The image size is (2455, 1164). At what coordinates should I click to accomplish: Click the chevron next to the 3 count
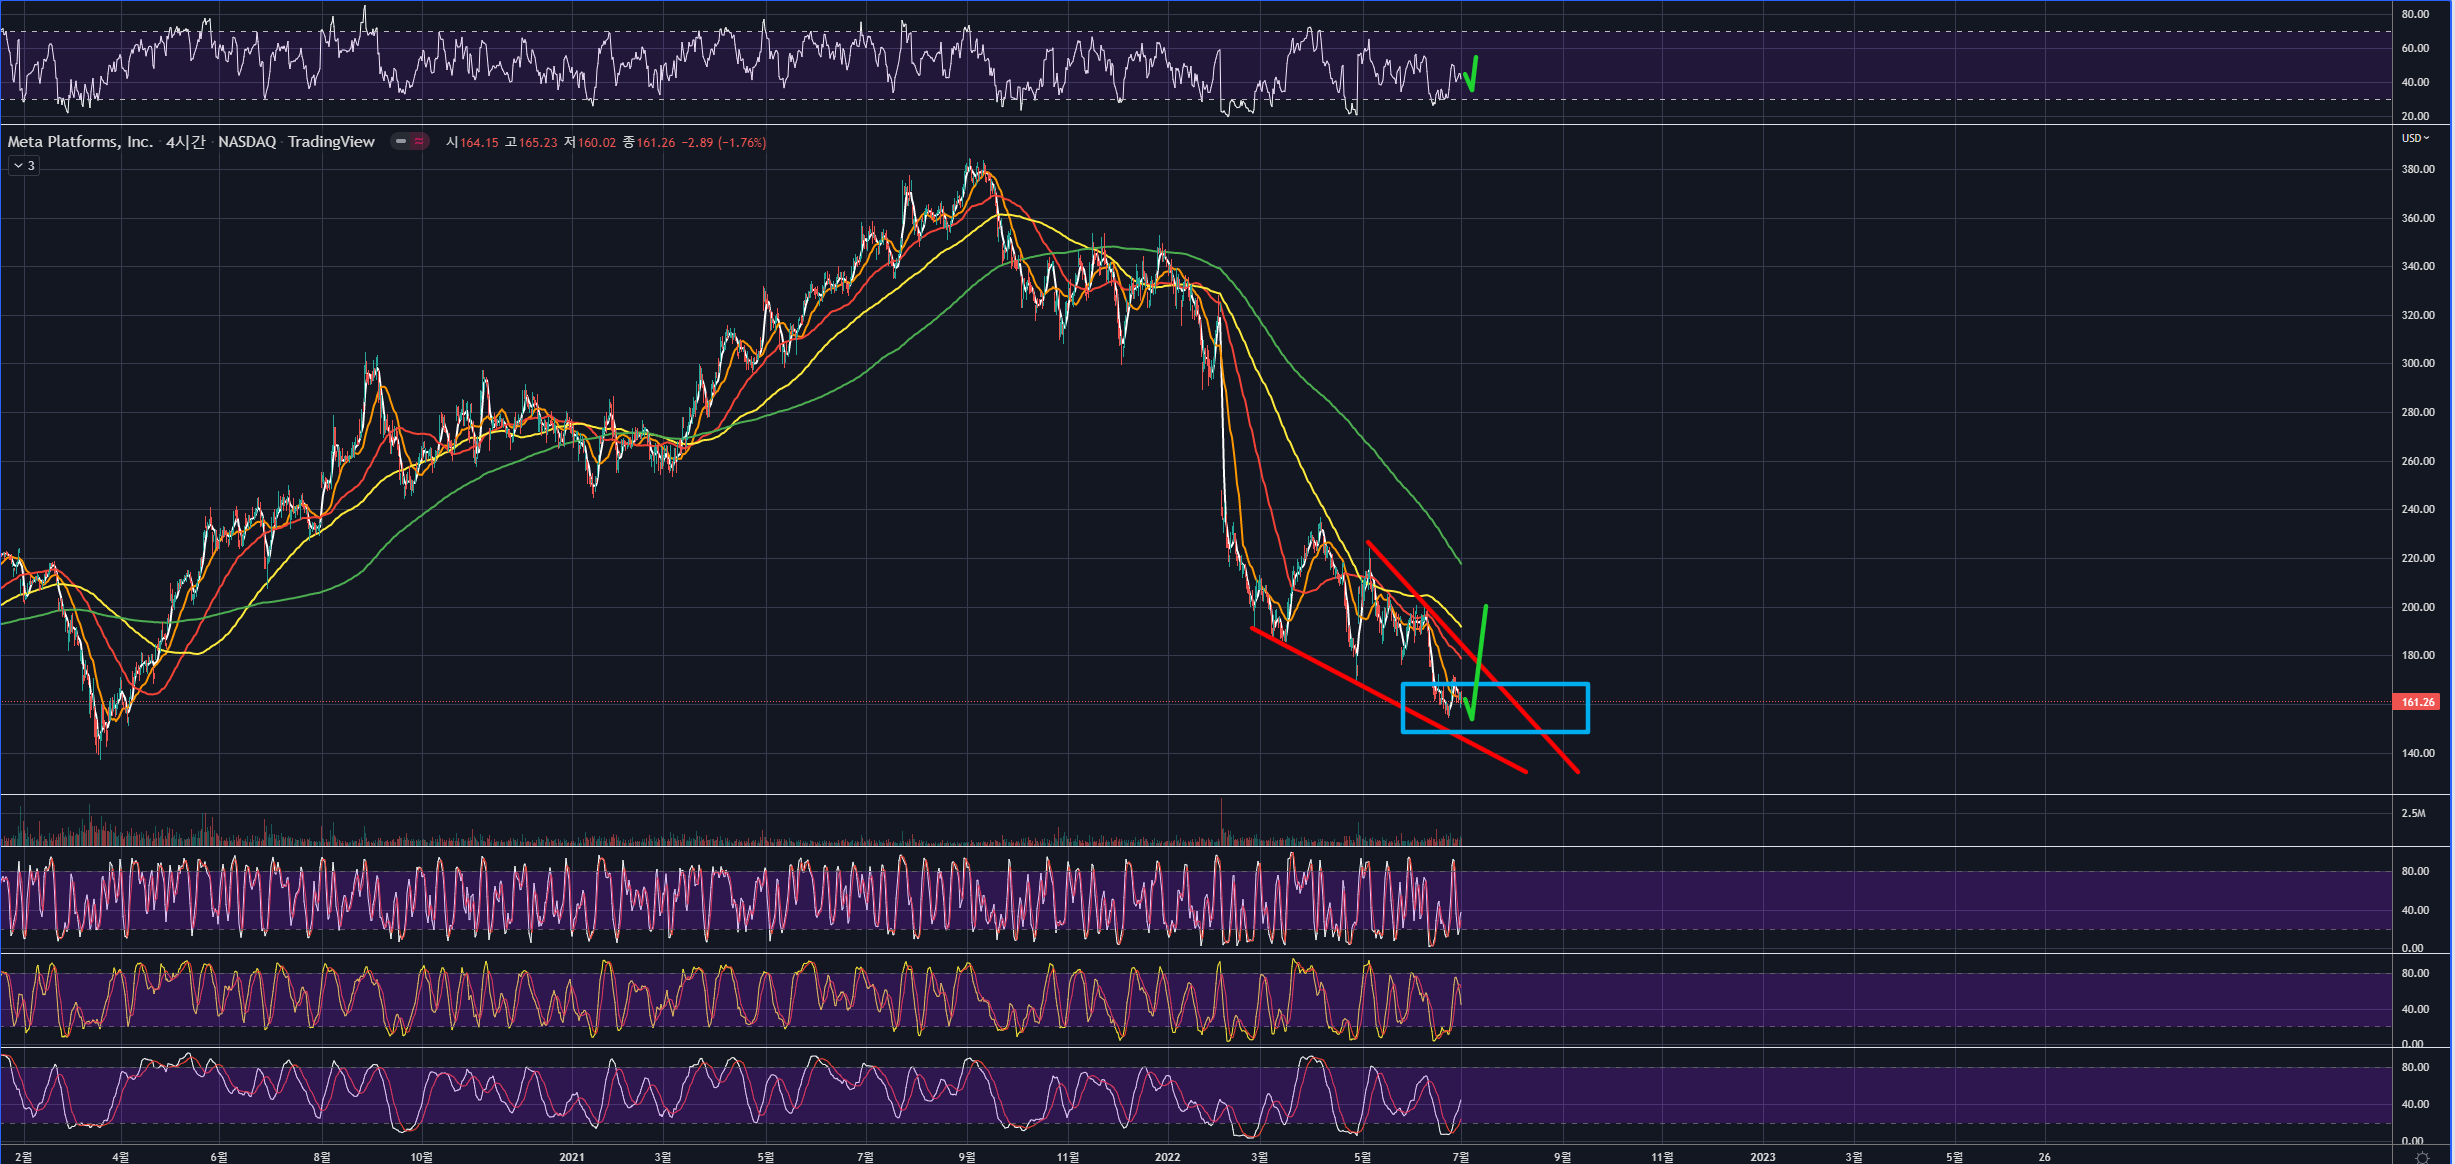coord(18,166)
